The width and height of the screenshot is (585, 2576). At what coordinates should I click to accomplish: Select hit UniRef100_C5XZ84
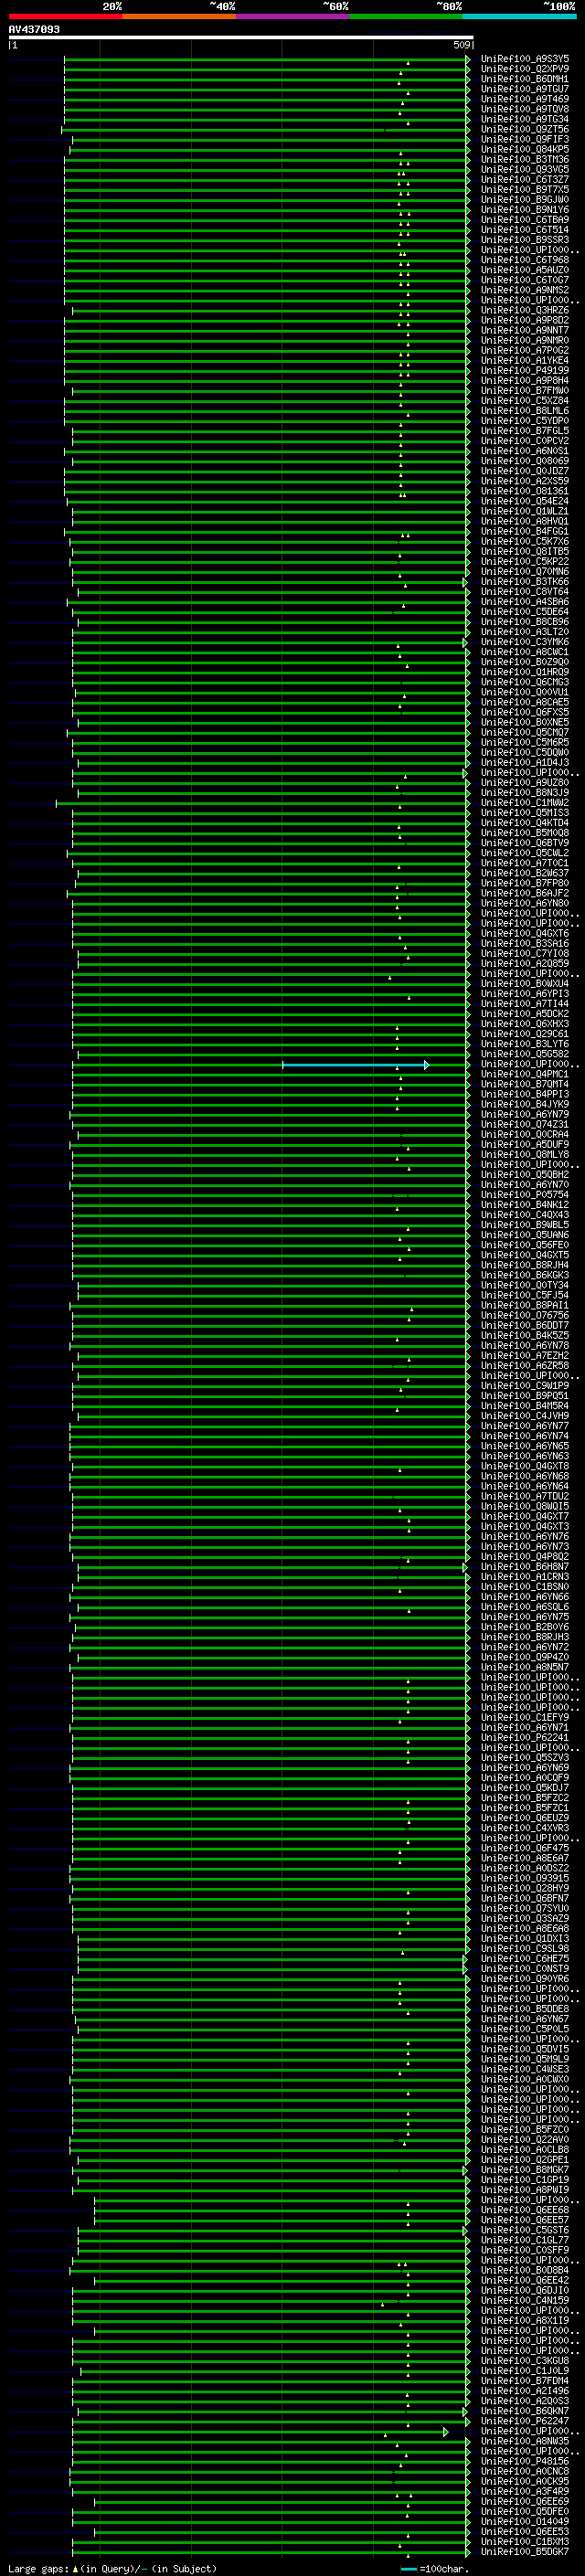tap(525, 401)
